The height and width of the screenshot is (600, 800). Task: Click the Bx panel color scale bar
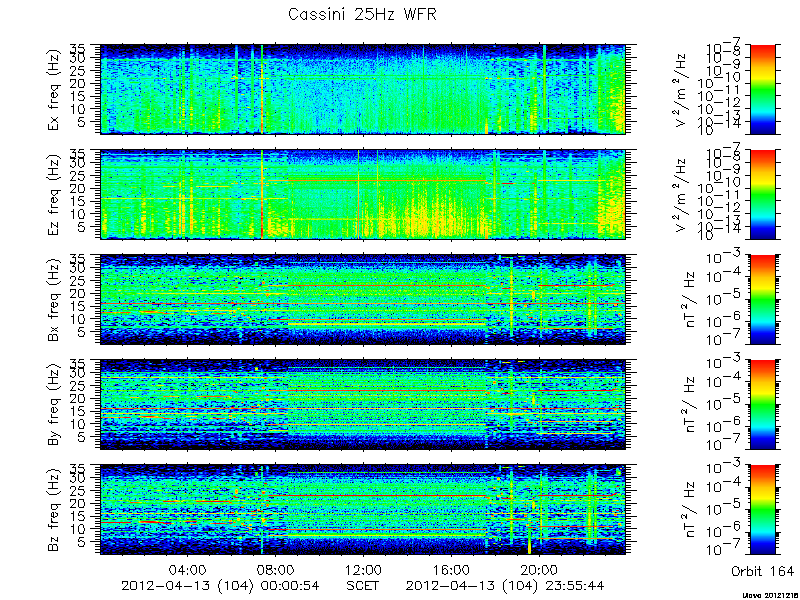(763, 299)
